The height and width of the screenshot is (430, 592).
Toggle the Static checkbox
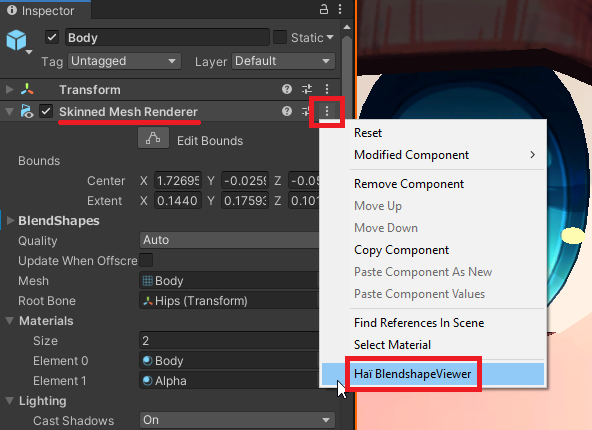click(x=280, y=37)
